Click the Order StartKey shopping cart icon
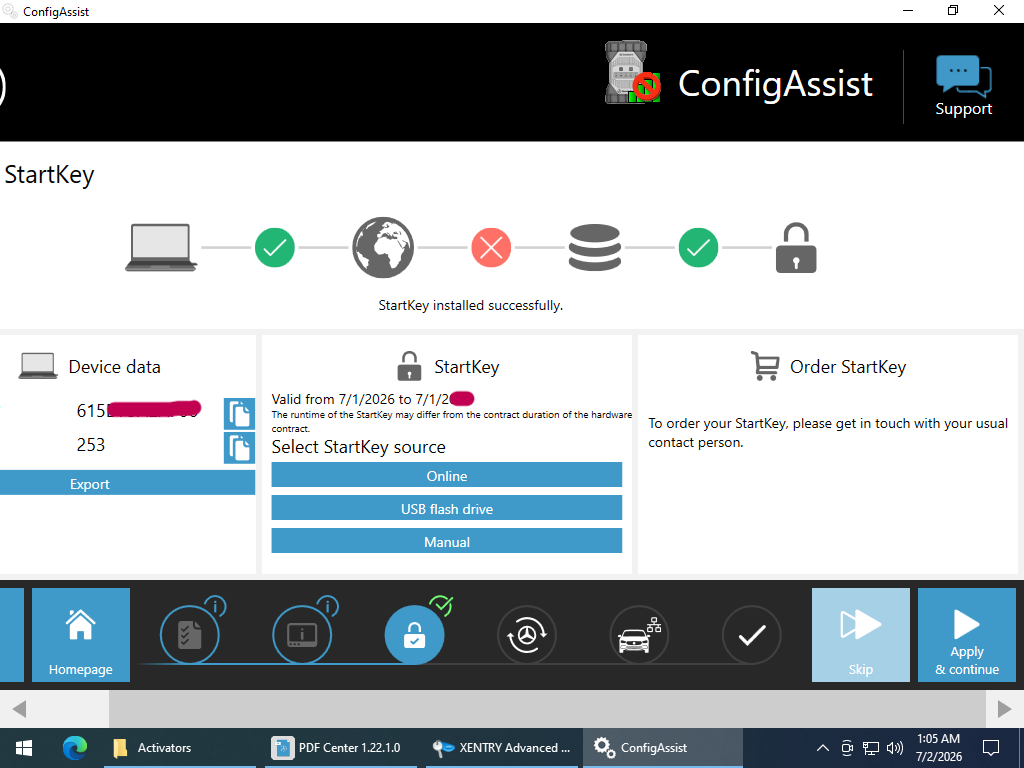This screenshot has width=1024, height=768. click(x=765, y=366)
